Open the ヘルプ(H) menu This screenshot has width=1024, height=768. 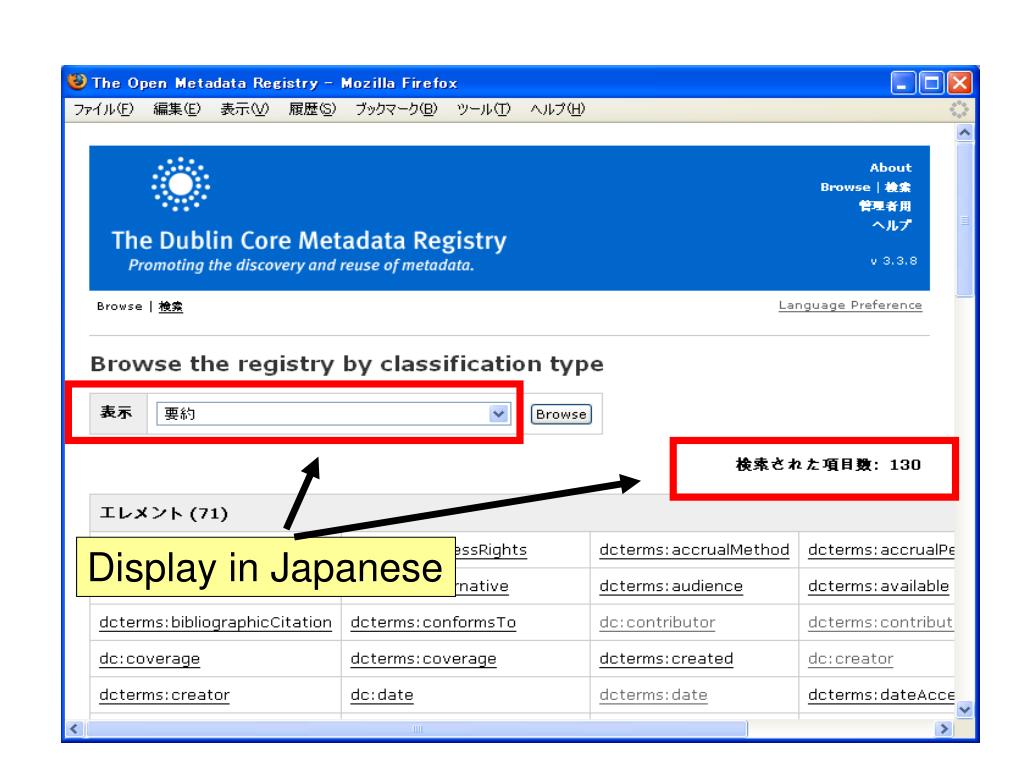(x=557, y=109)
